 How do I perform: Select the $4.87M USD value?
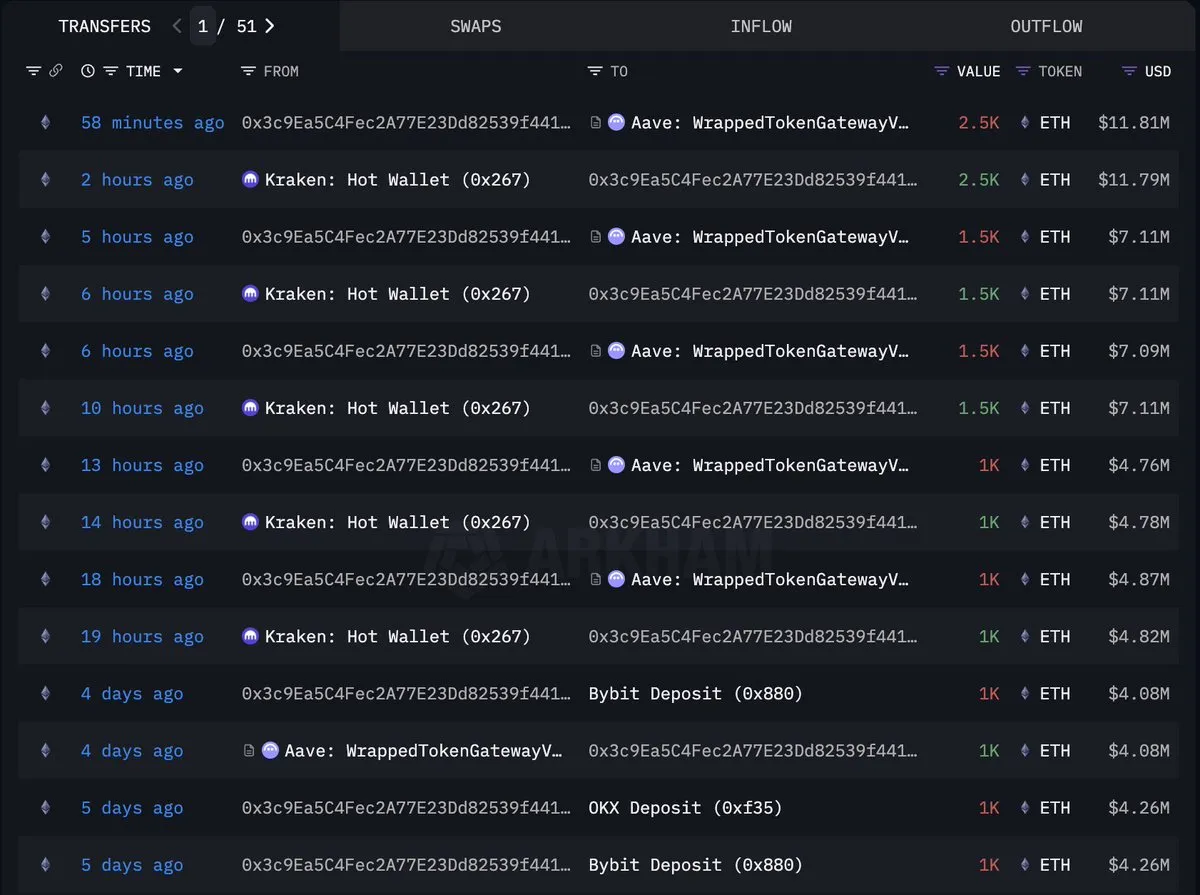[x=1139, y=579]
